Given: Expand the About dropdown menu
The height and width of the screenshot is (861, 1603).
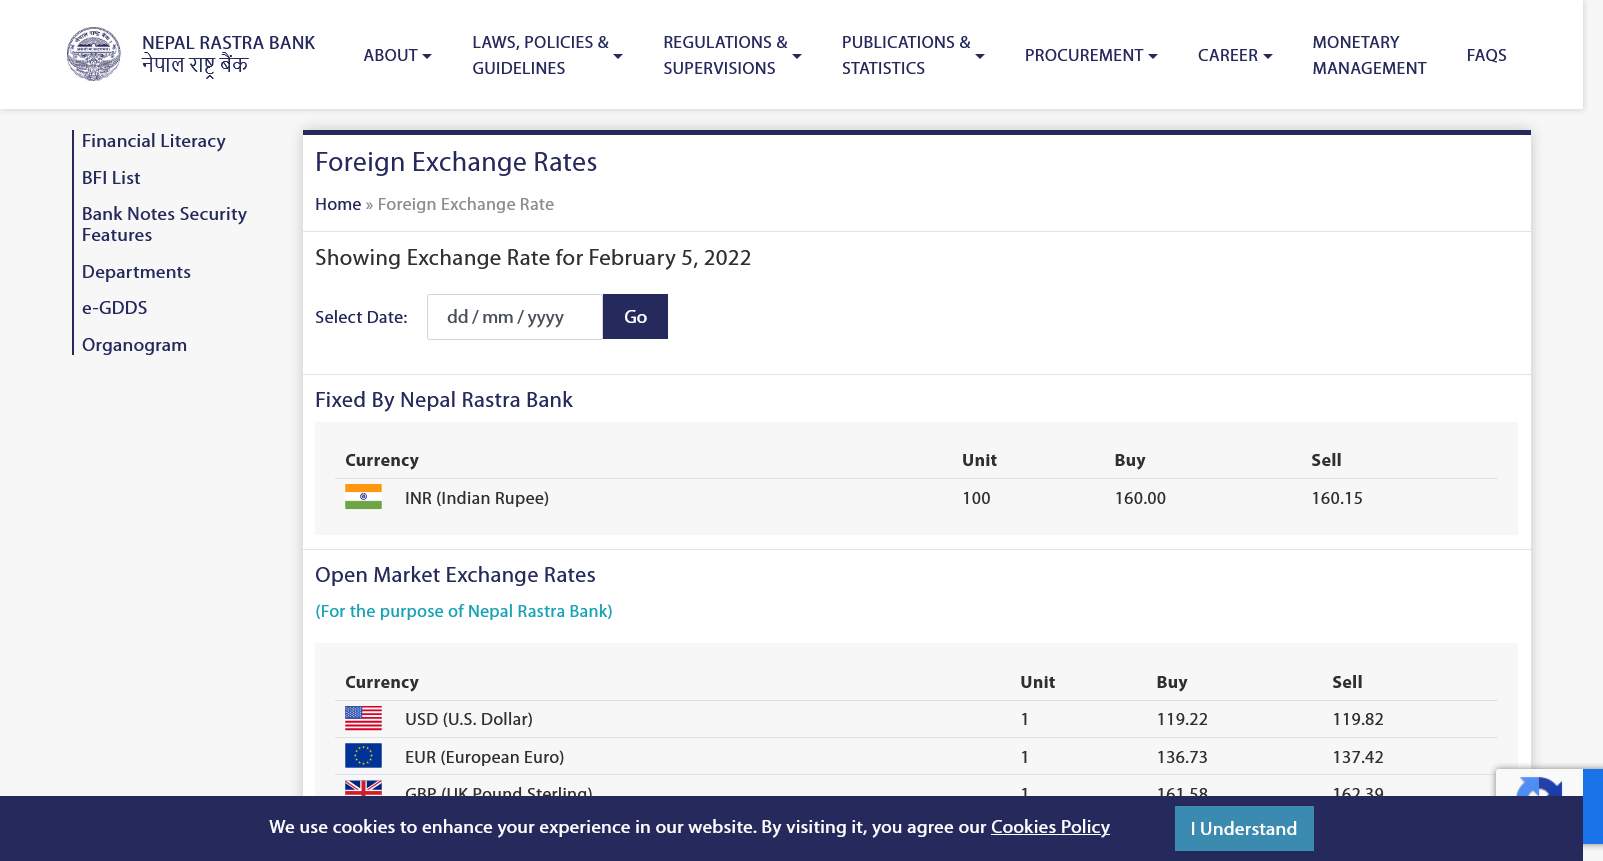Looking at the screenshot, I should pos(397,55).
